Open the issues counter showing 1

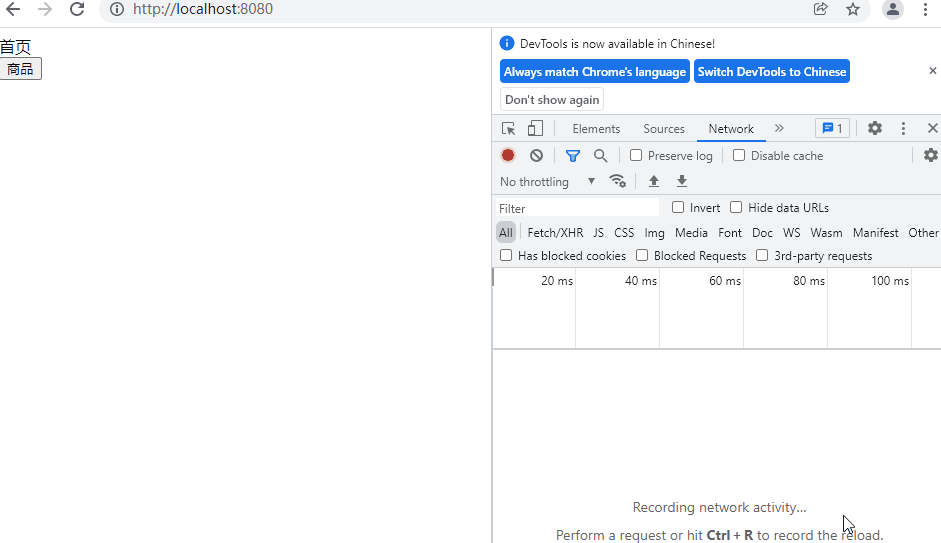pos(832,128)
